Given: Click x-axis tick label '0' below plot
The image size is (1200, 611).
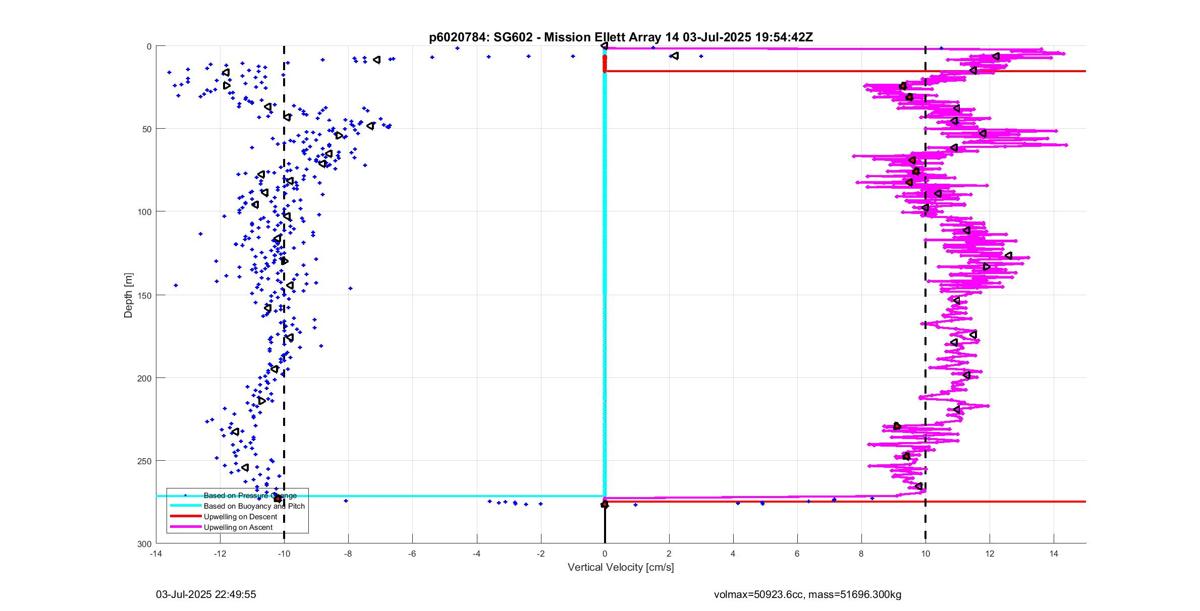Looking at the screenshot, I should point(605,552).
